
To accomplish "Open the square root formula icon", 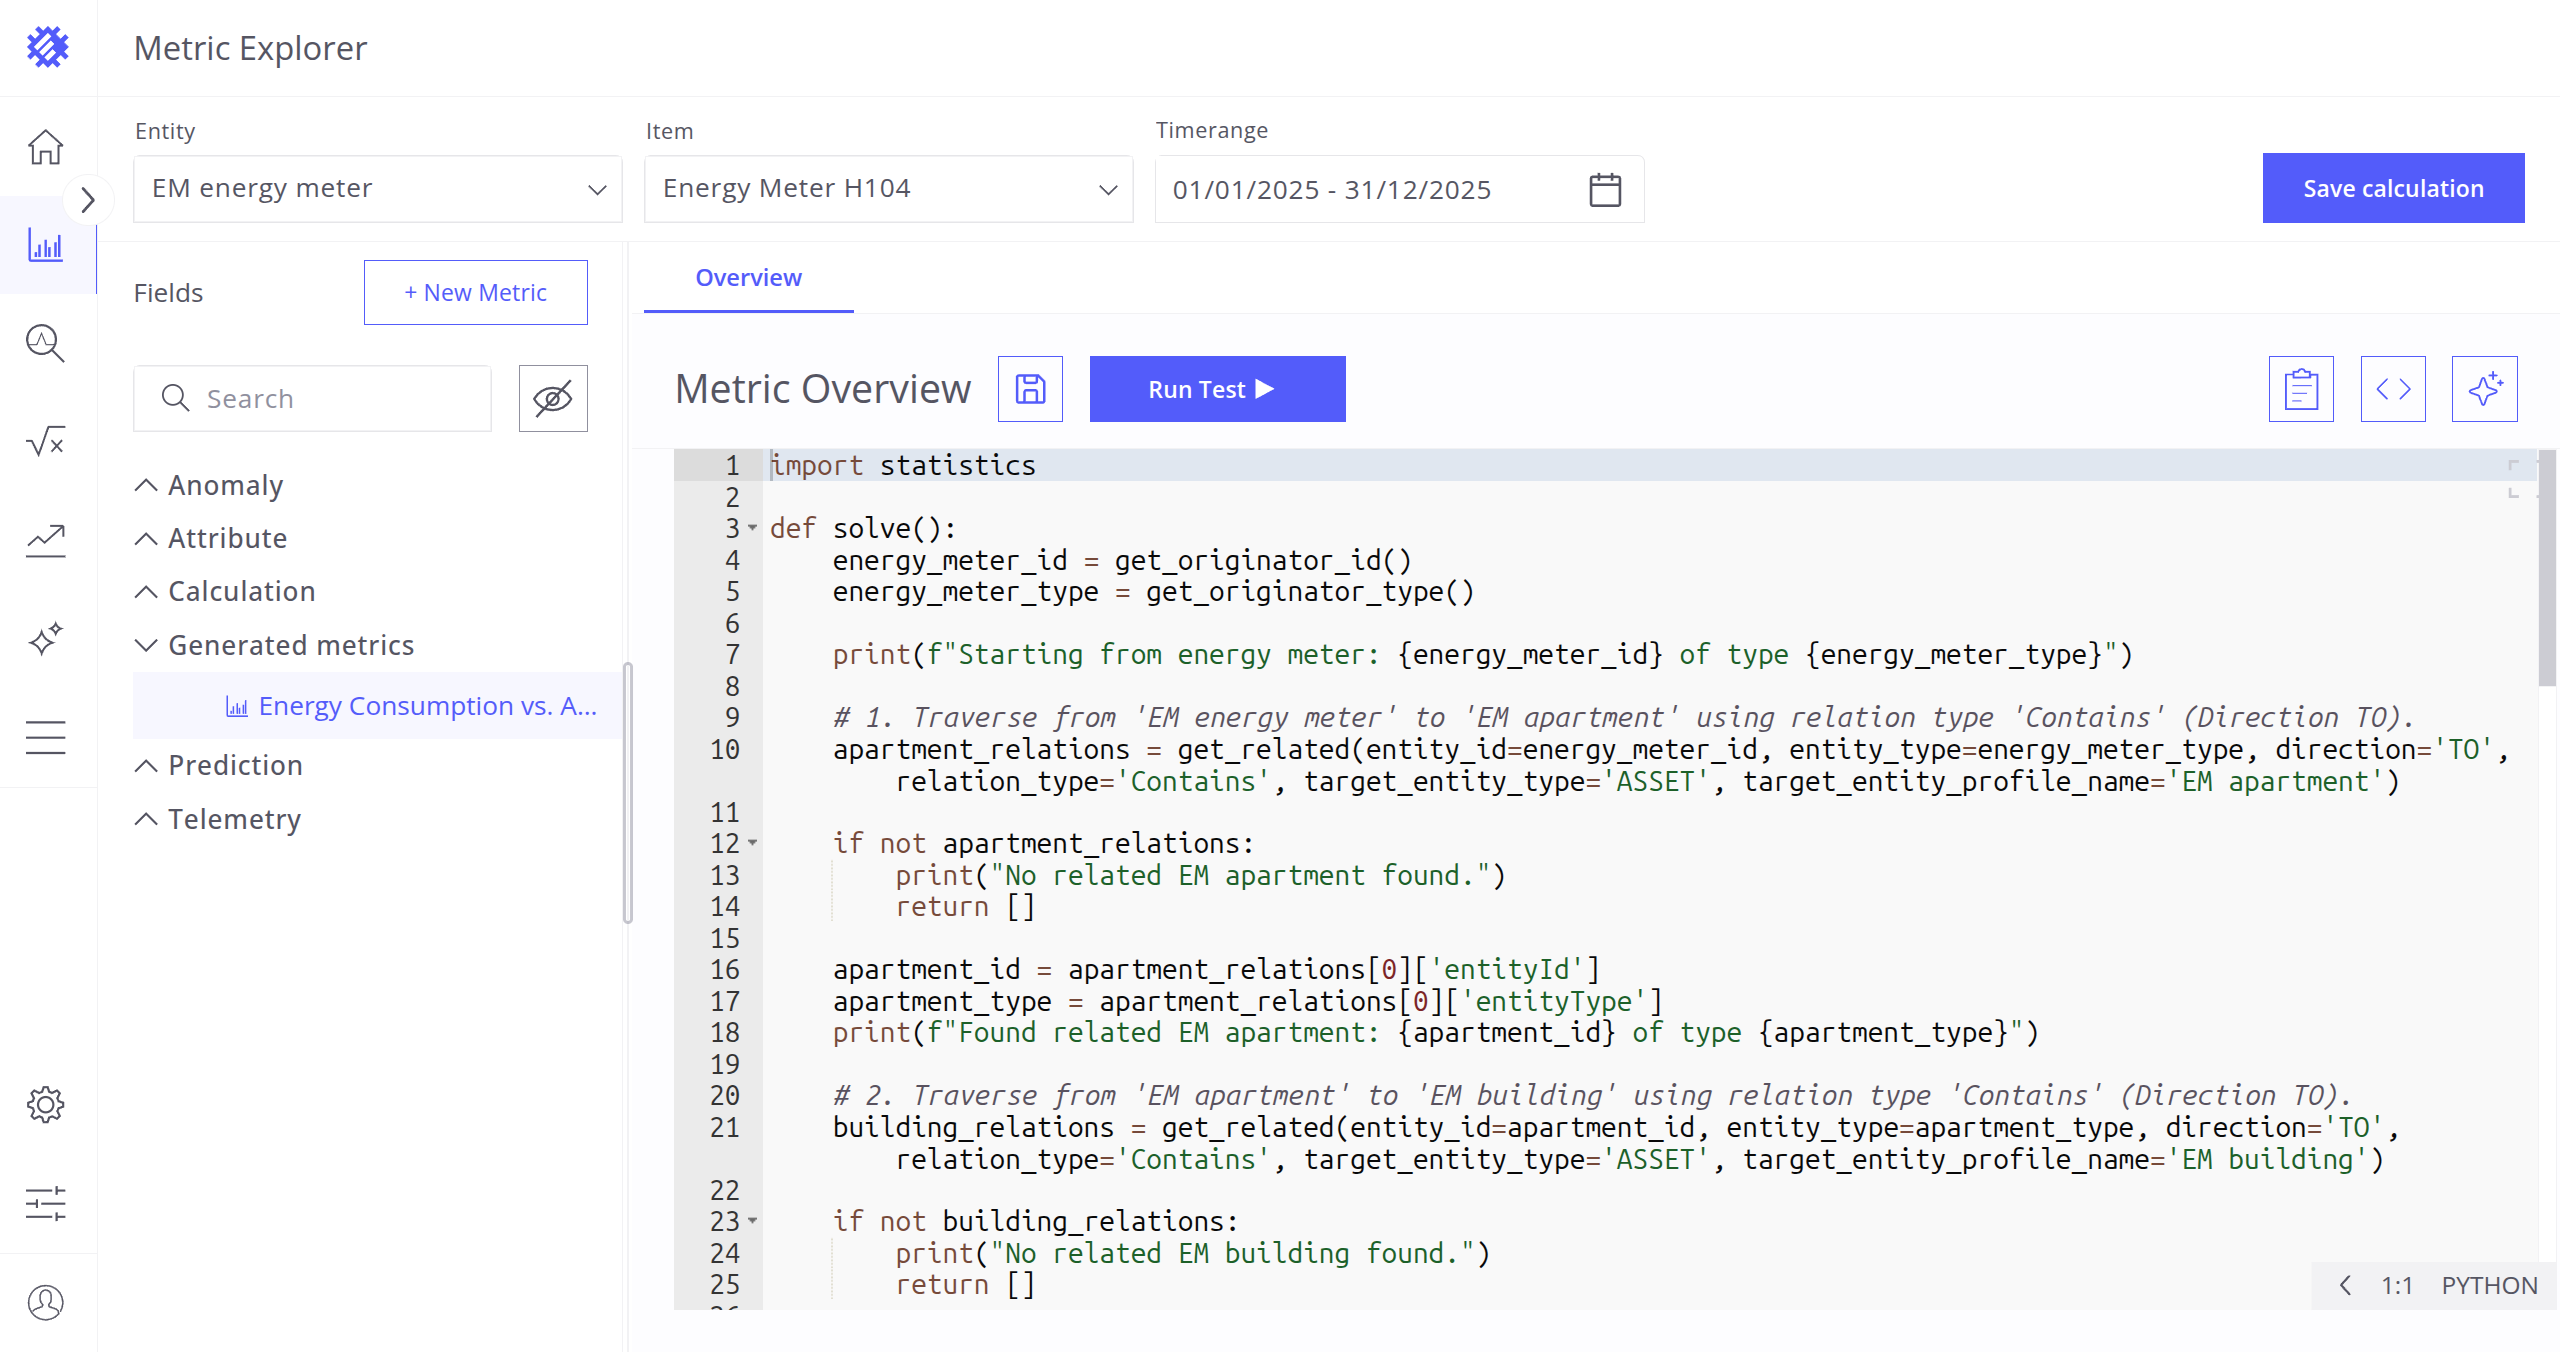I will (x=46, y=441).
